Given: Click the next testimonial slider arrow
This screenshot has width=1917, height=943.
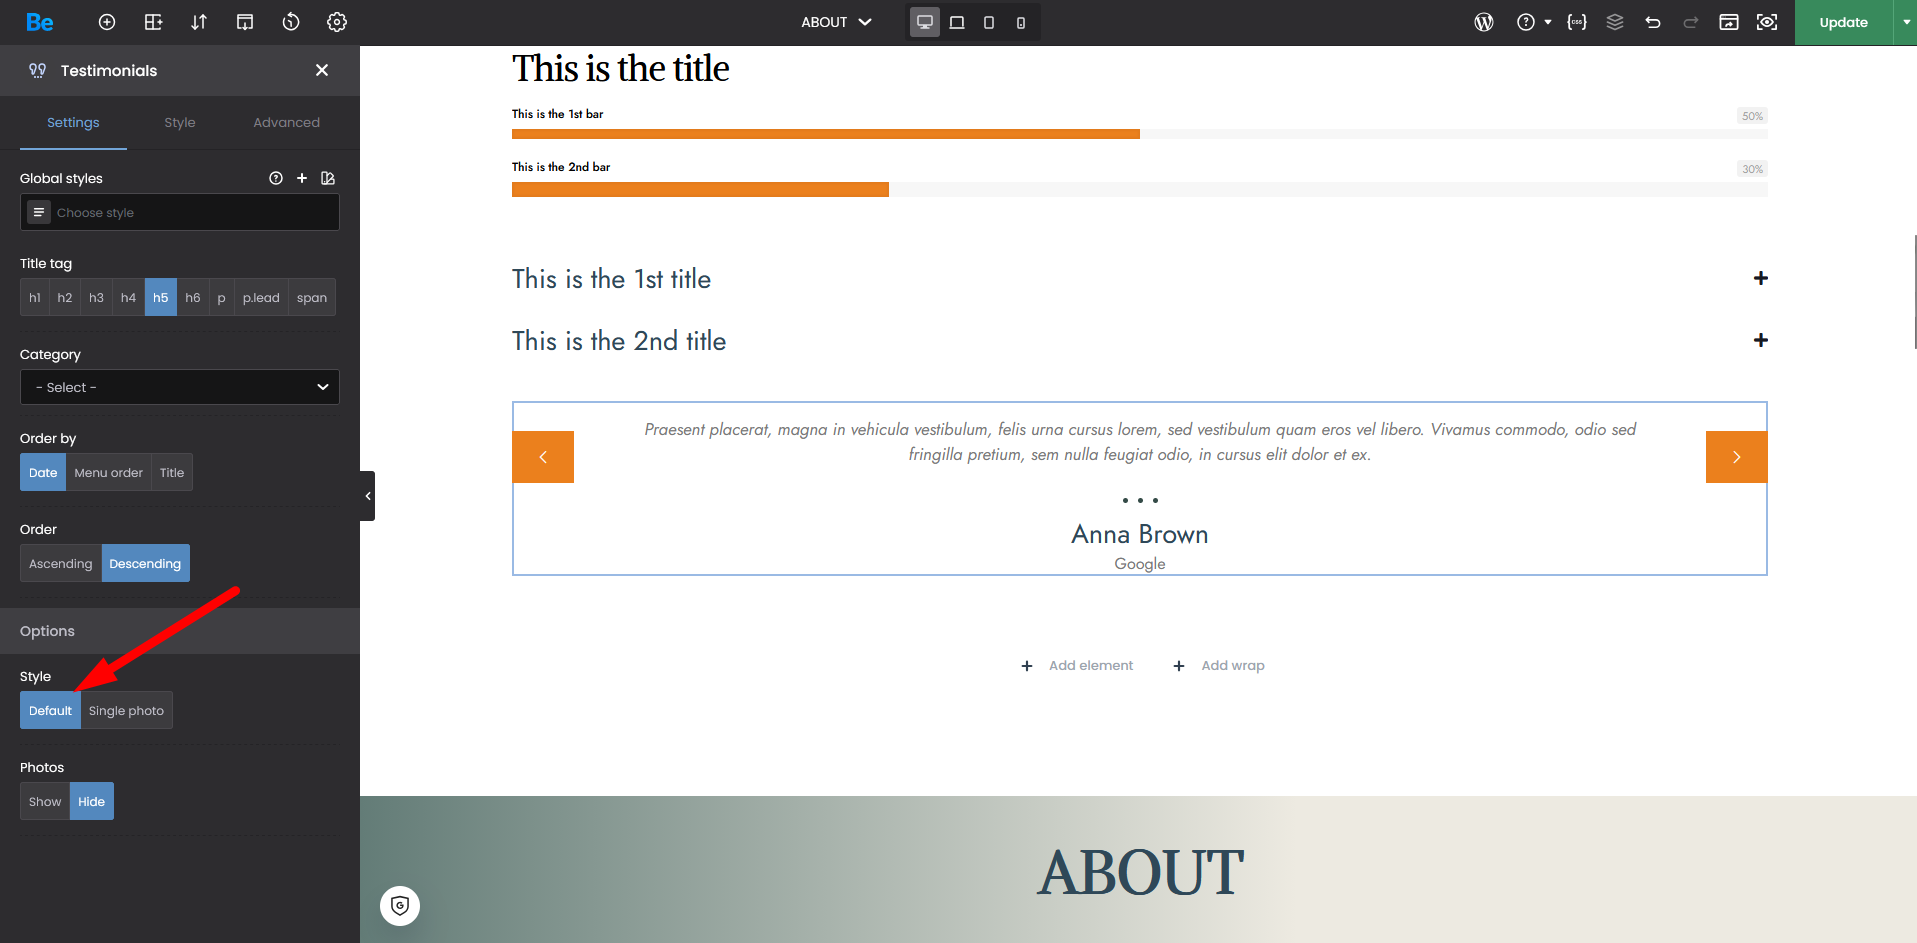Looking at the screenshot, I should click(x=1736, y=457).
